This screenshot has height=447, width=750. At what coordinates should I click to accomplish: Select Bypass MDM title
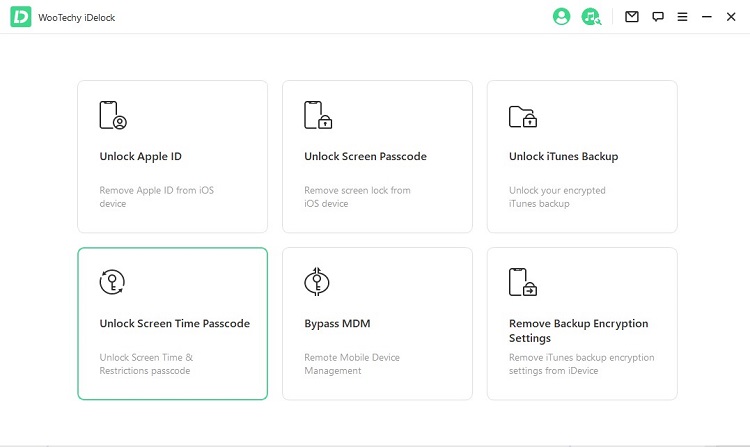(x=337, y=324)
